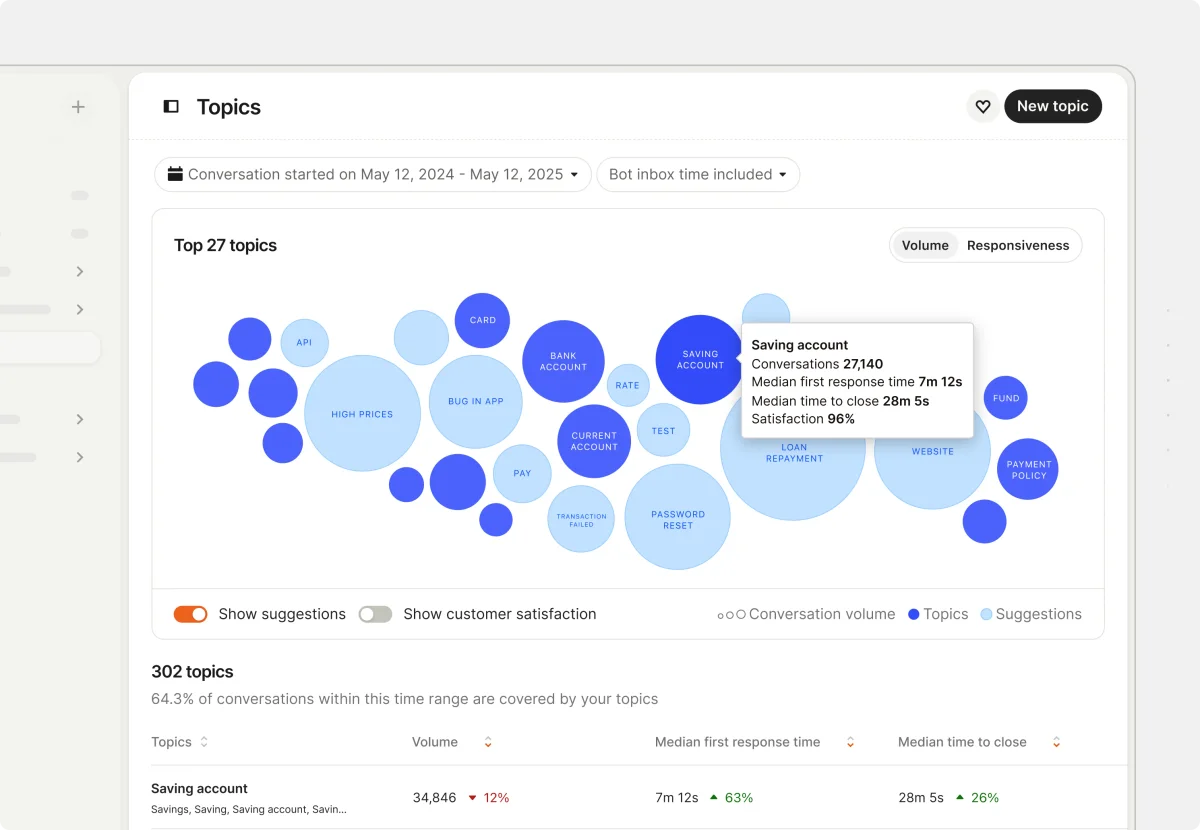Click the sort icon beside Topics column header
Viewport: 1200px width, 830px height.
click(203, 742)
